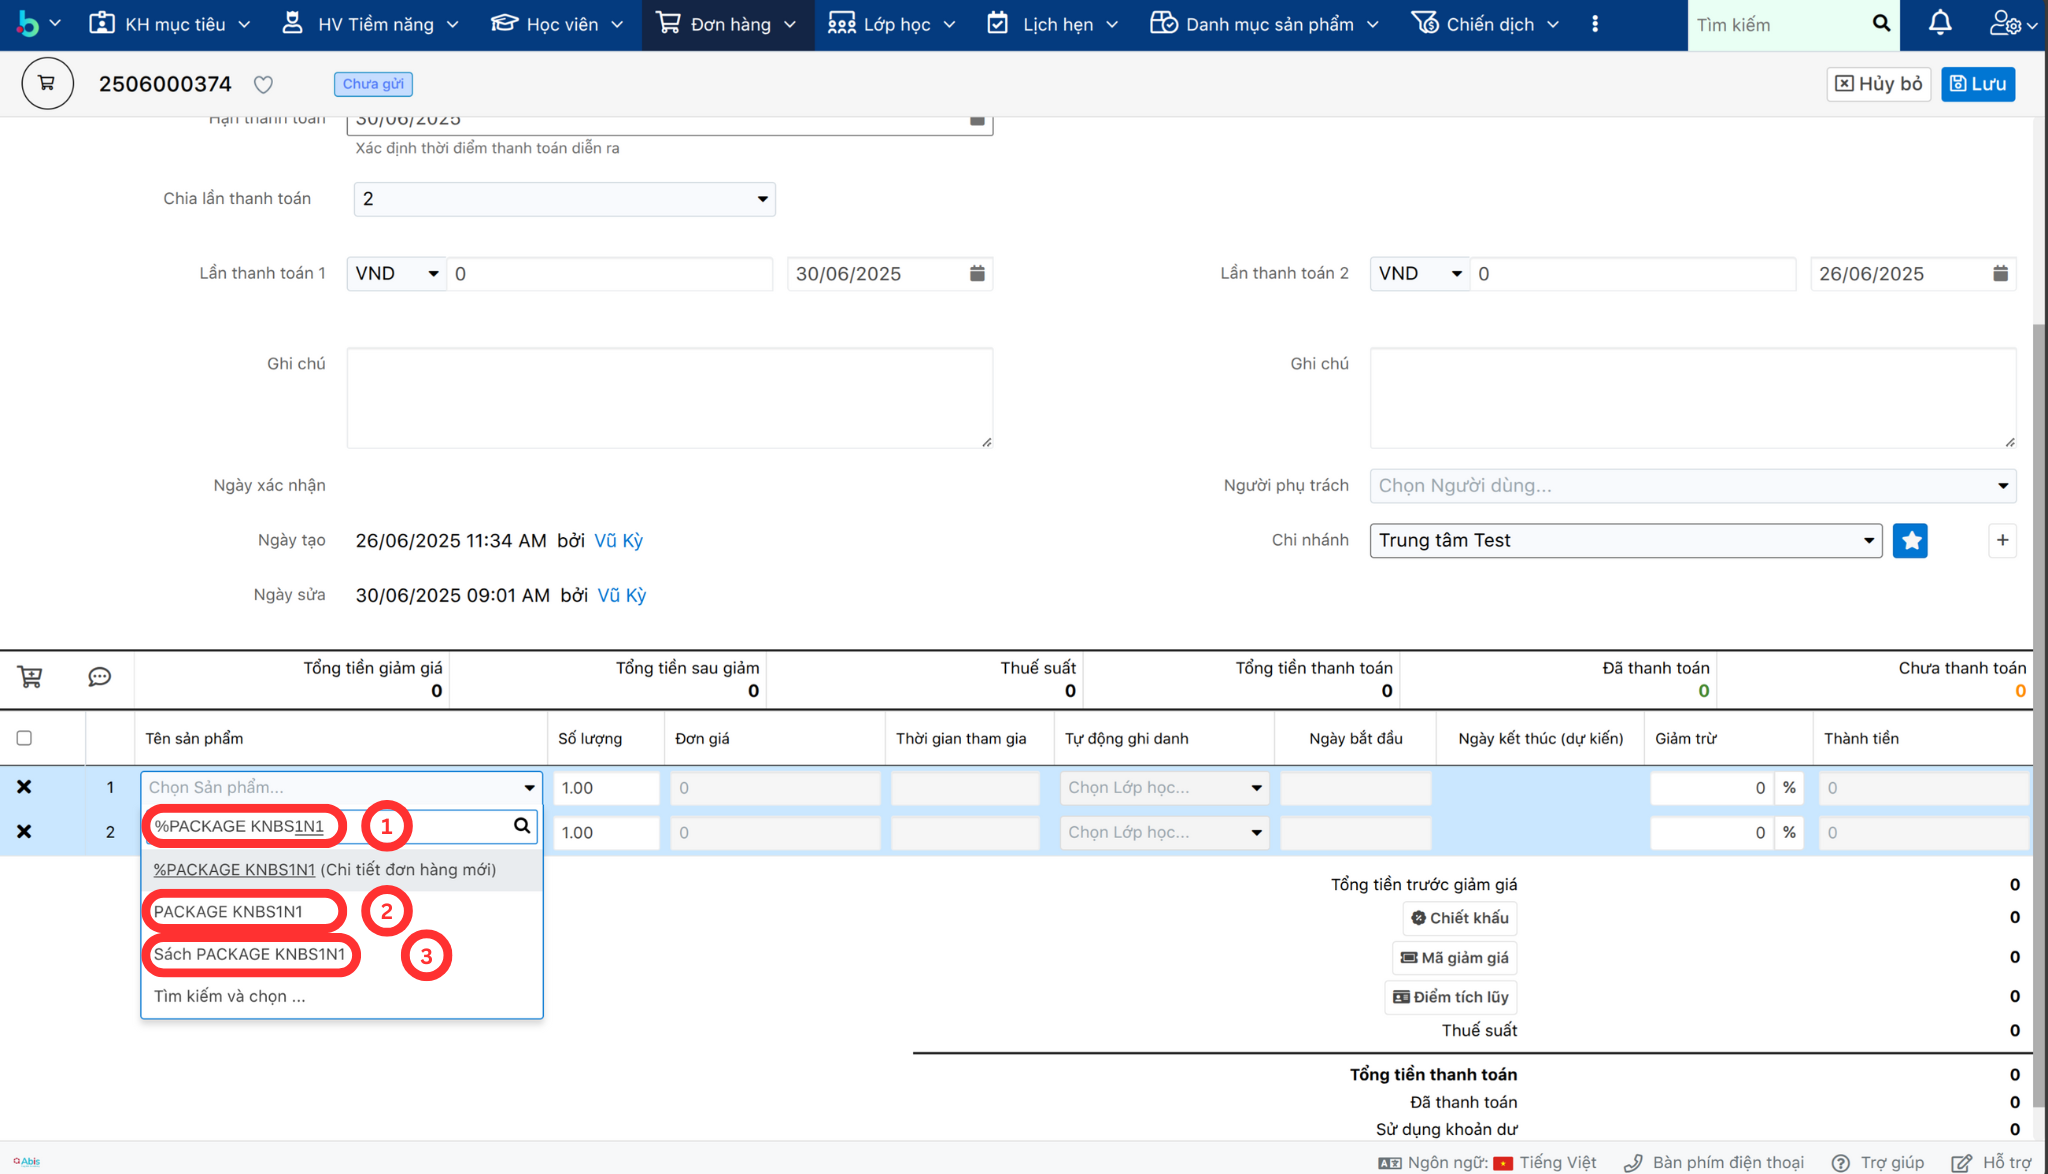The width and height of the screenshot is (2048, 1174).
Task: Click the comment bubble icon above product table
Action: coord(99,678)
